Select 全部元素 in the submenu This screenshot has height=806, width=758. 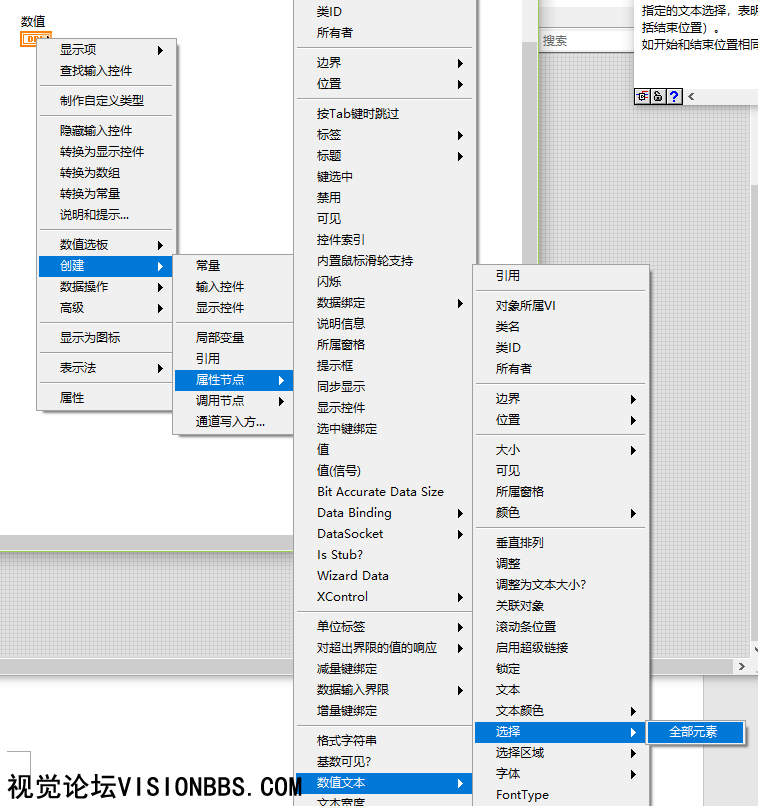pos(694,732)
